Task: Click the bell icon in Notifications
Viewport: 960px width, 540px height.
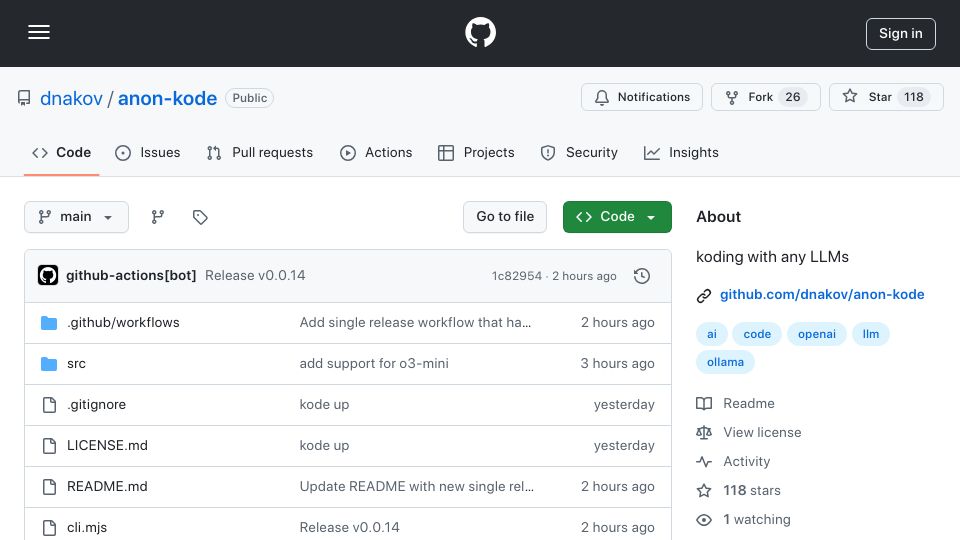Action: 602,97
